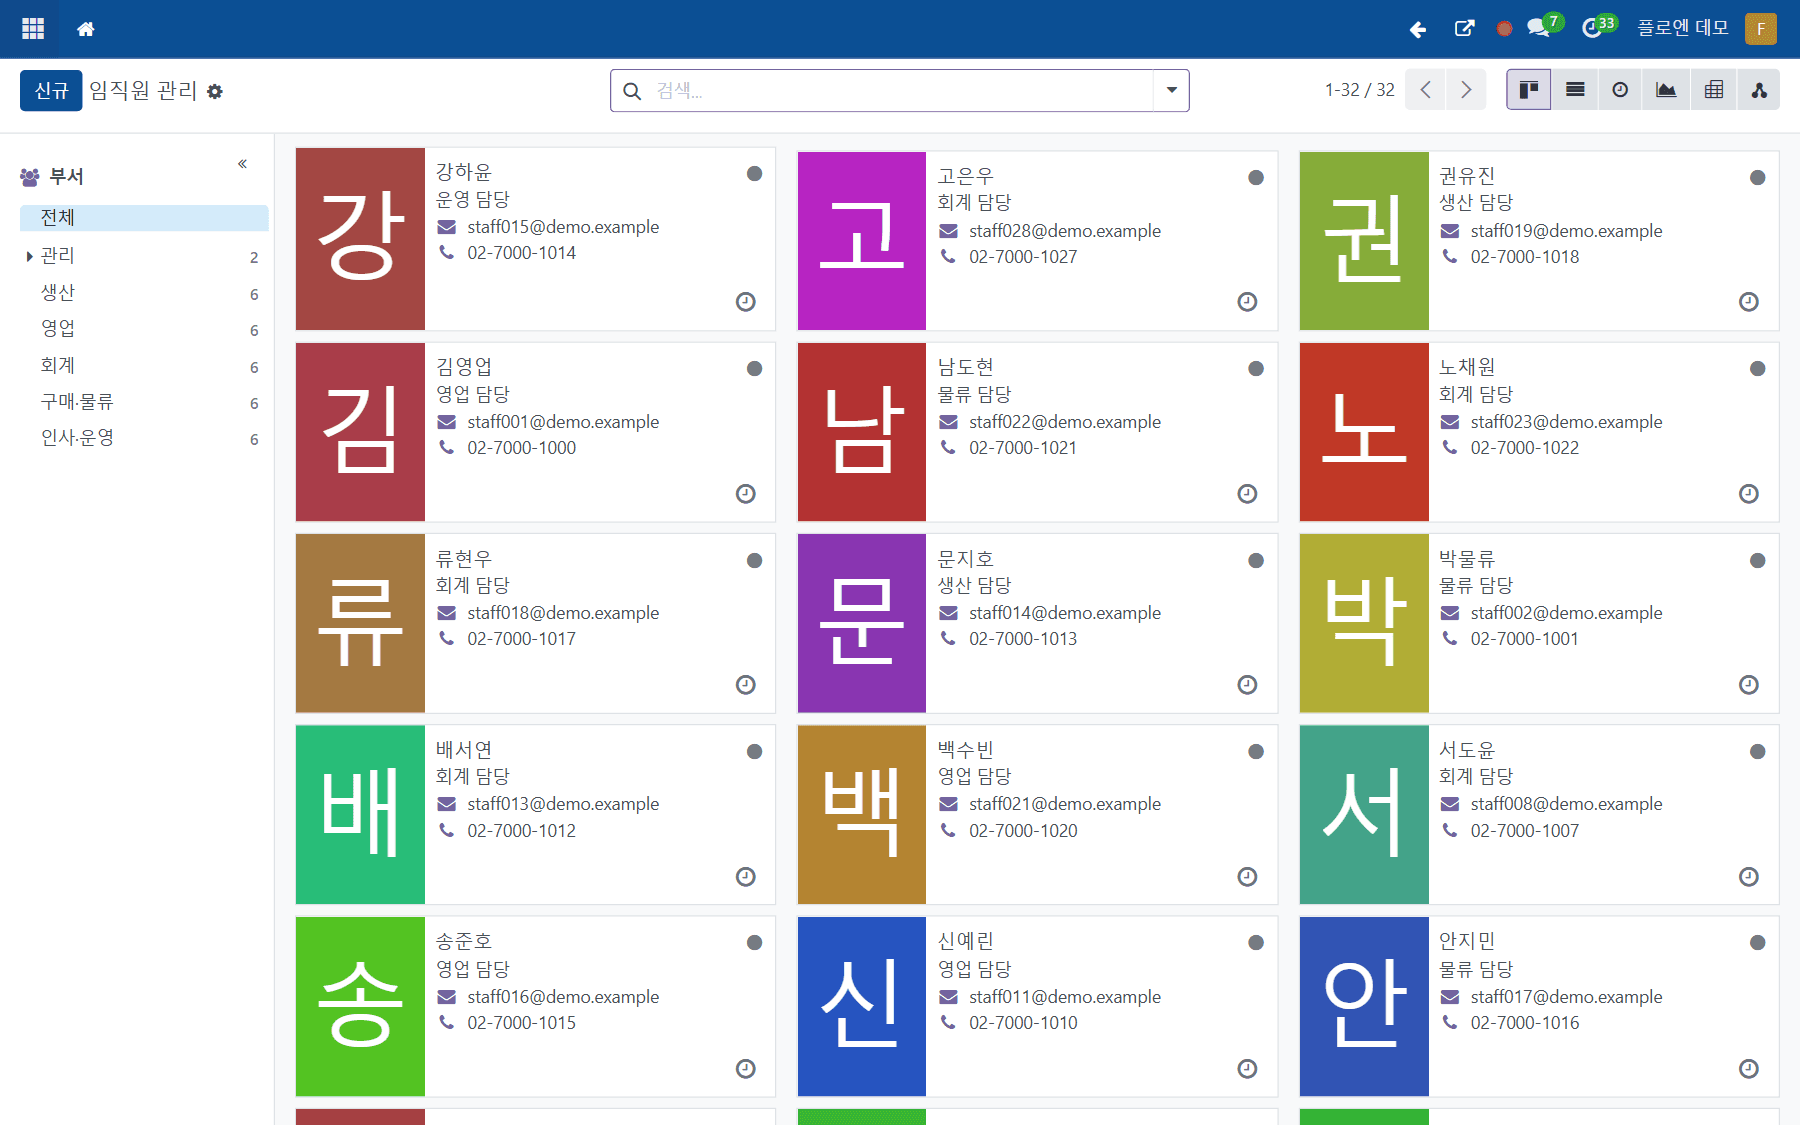Switch to hierarchy view
The image size is (1800, 1125).
(1759, 90)
